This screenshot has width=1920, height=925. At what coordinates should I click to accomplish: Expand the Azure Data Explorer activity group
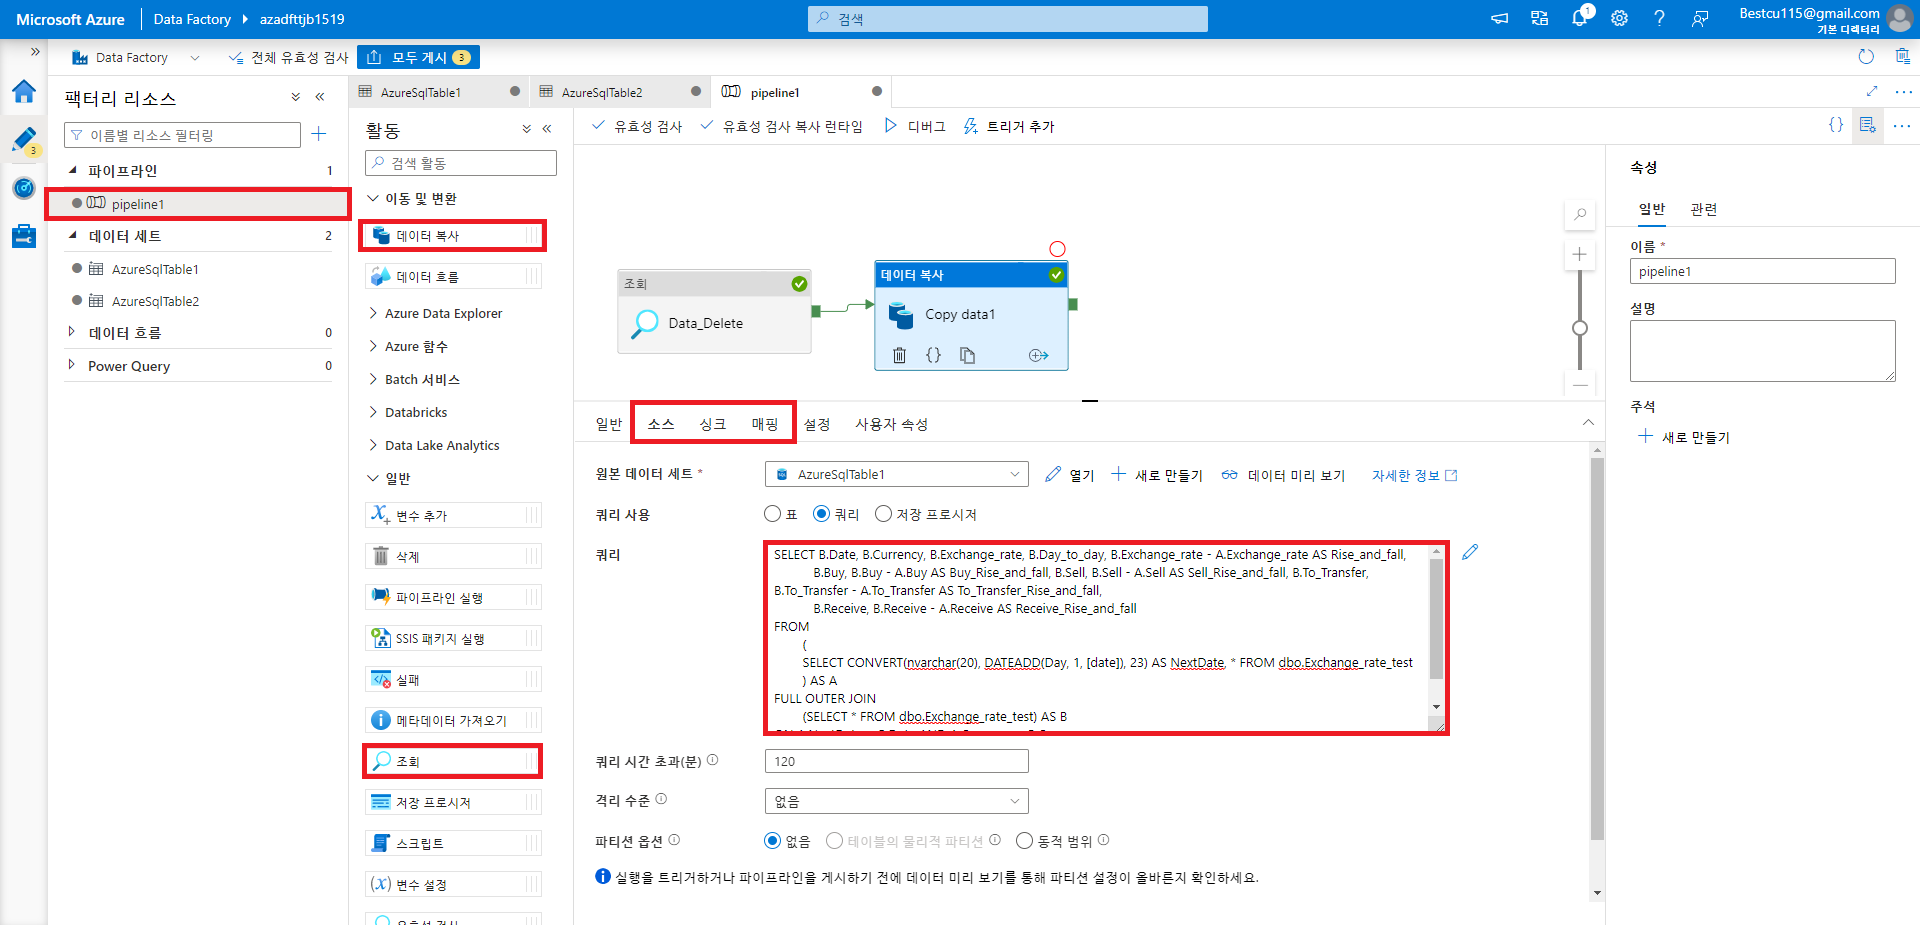coord(373,313)
